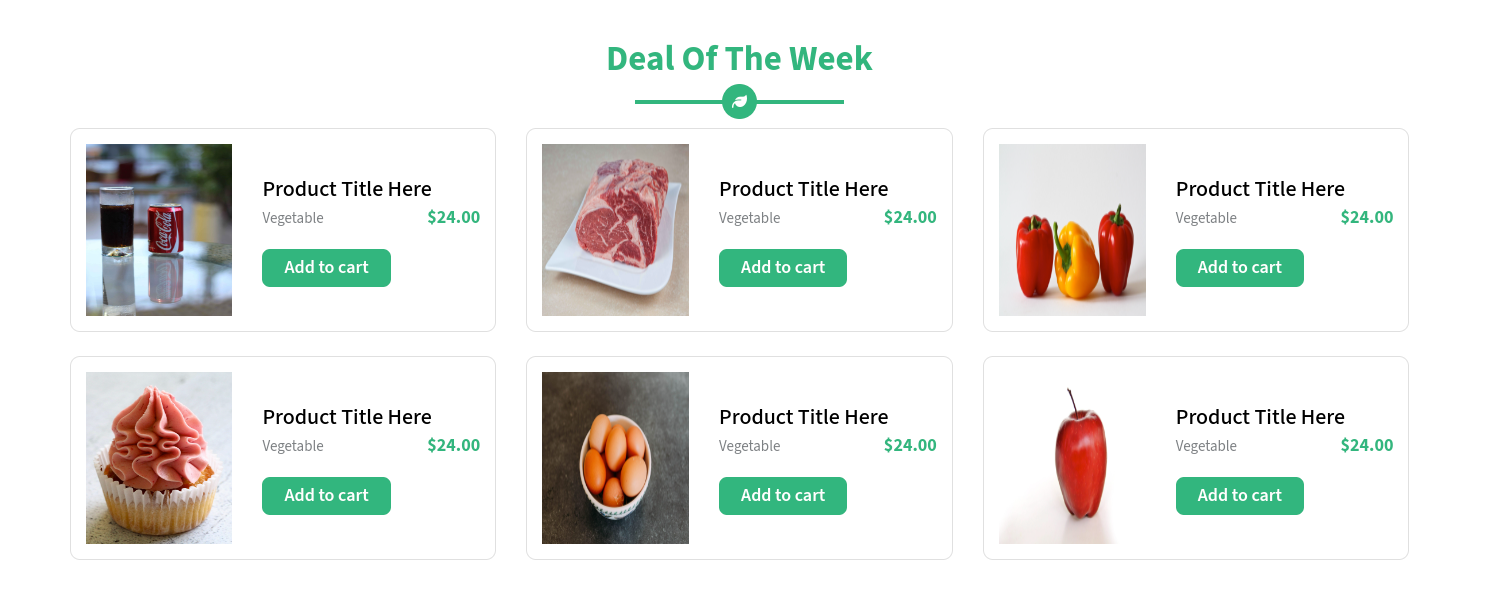This screenshot has width=1496, height=603.
Task: Add the raw meat product to cart
Action: (x=783, y=268)
